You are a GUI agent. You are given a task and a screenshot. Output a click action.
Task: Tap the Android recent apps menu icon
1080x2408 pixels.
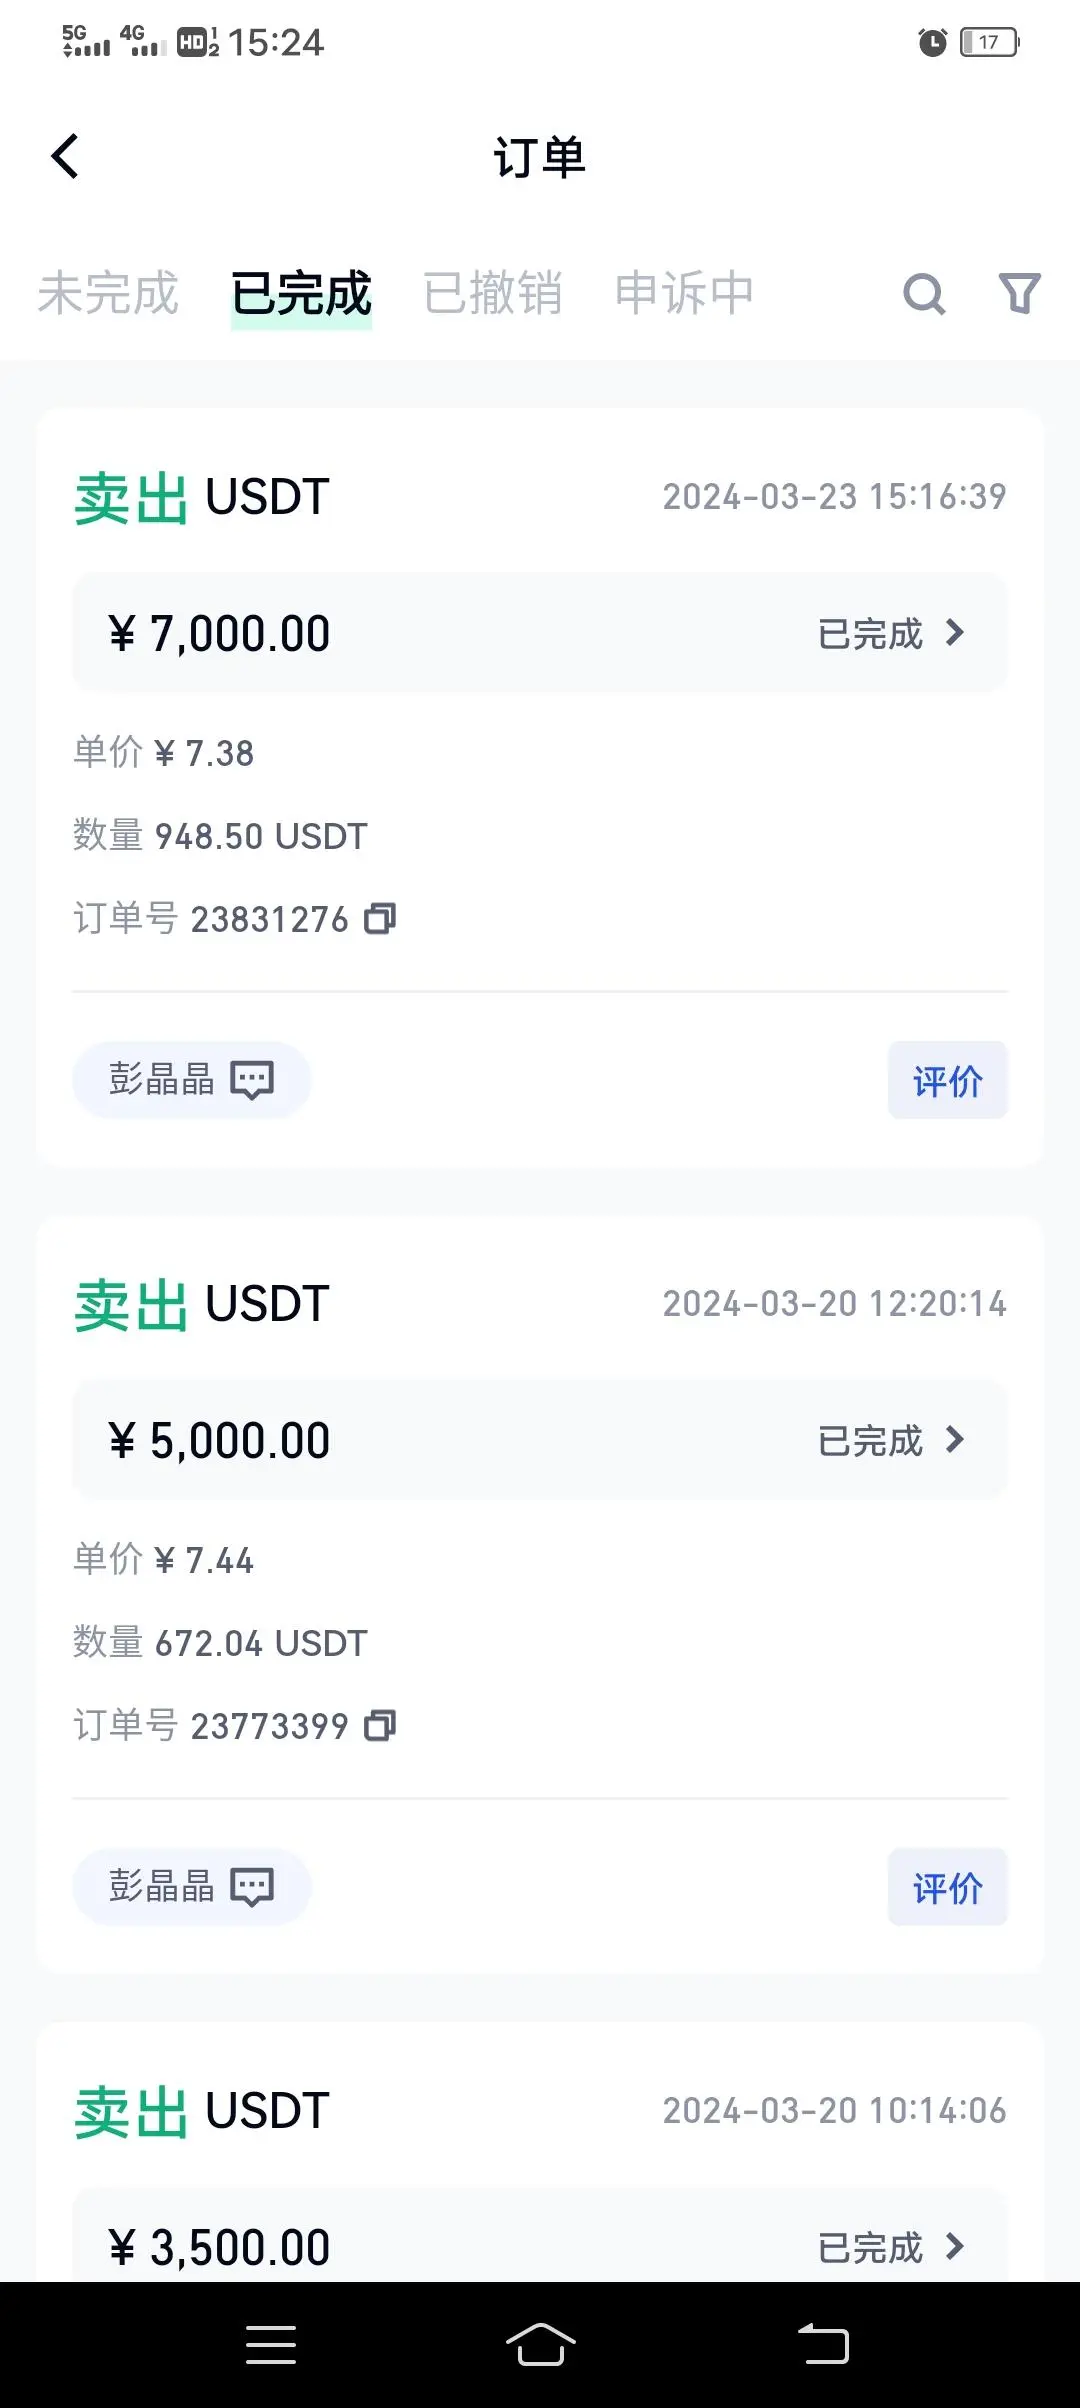[x=271, y=2345]
